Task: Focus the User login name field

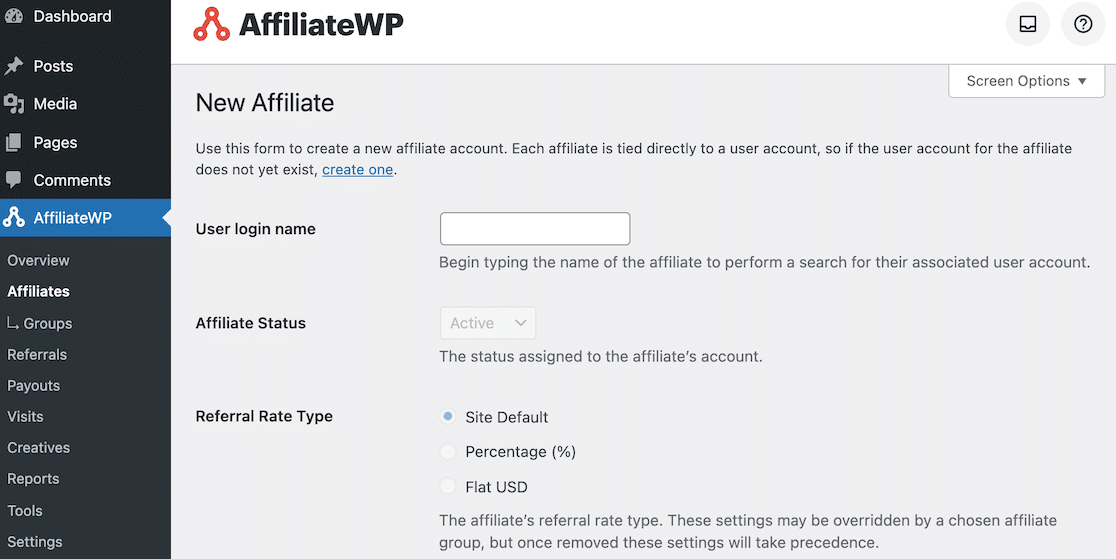Action: (535, 229)
